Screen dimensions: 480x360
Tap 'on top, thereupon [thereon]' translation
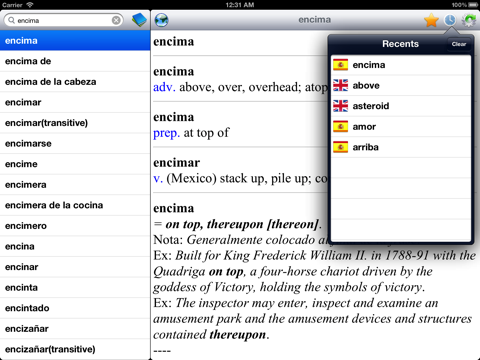coord(242,224)
